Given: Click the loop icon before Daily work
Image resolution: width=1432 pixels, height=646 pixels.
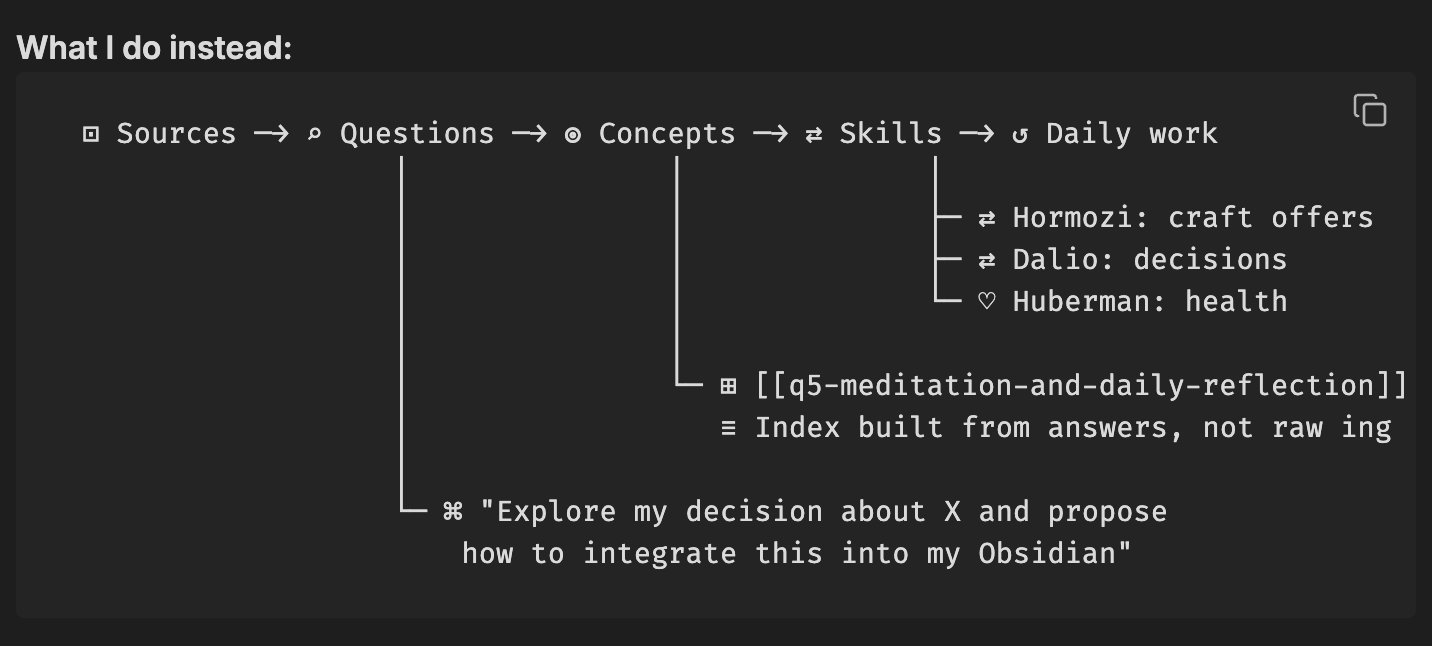Looking at the screenshot, I should (1020, 134).
